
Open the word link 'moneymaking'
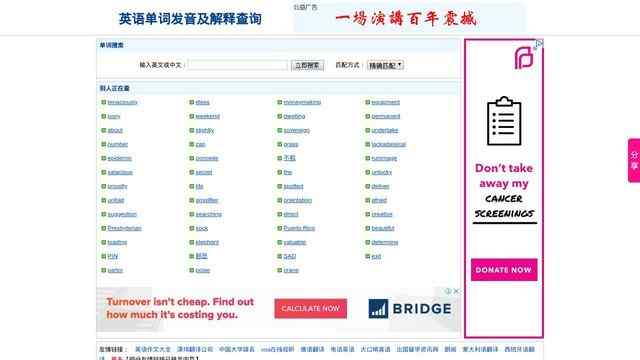pos(302,102)
